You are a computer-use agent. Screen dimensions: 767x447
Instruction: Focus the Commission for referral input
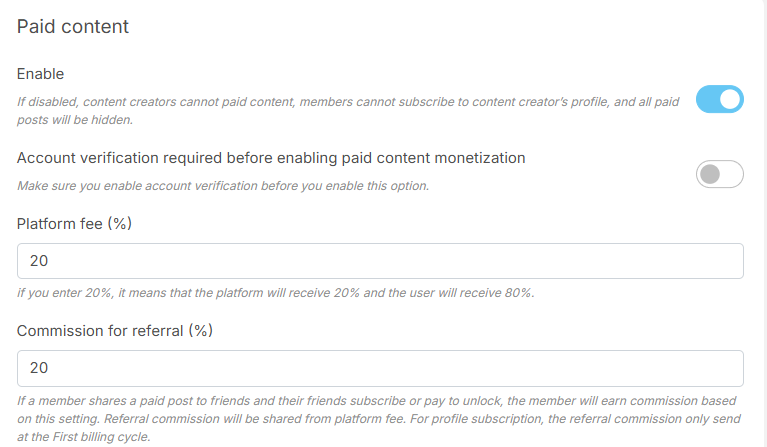point(380,368)
